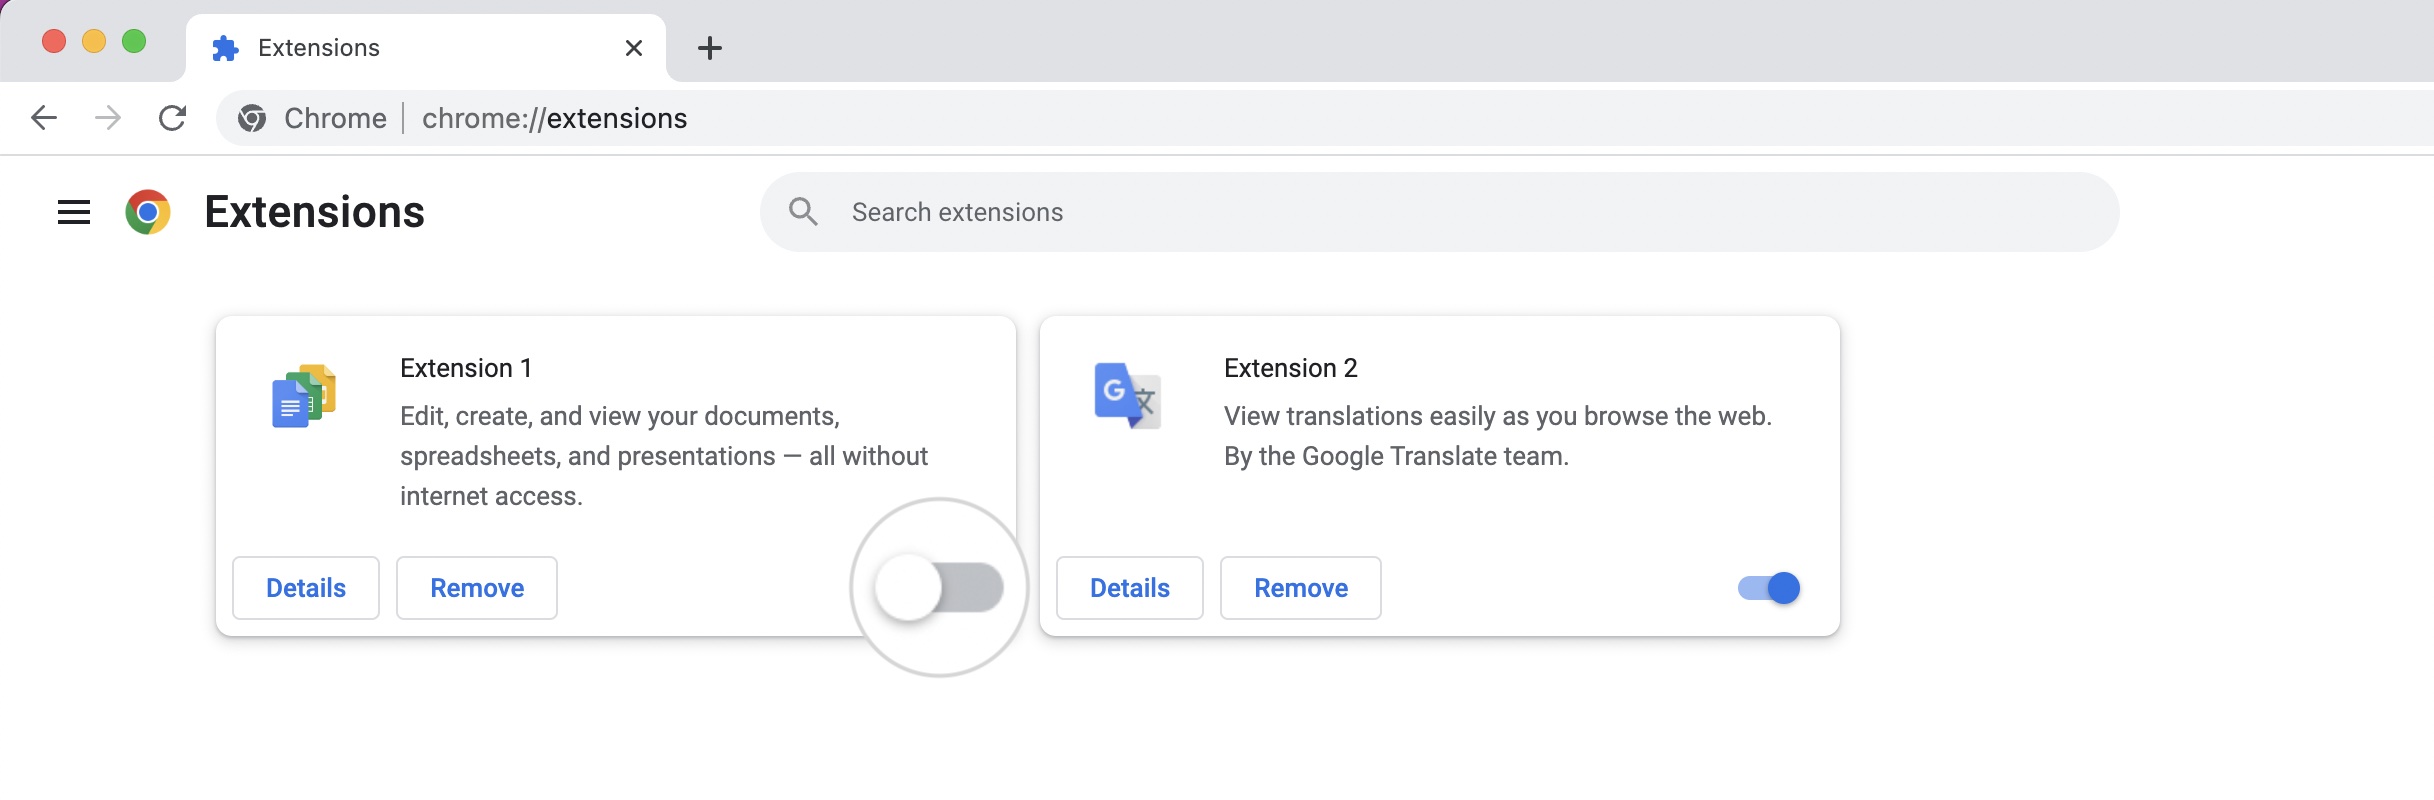Viewport: 2434px width, 800px height.
Task: Click the Chrome site info icon in address bar
Action: click(252, 118)
